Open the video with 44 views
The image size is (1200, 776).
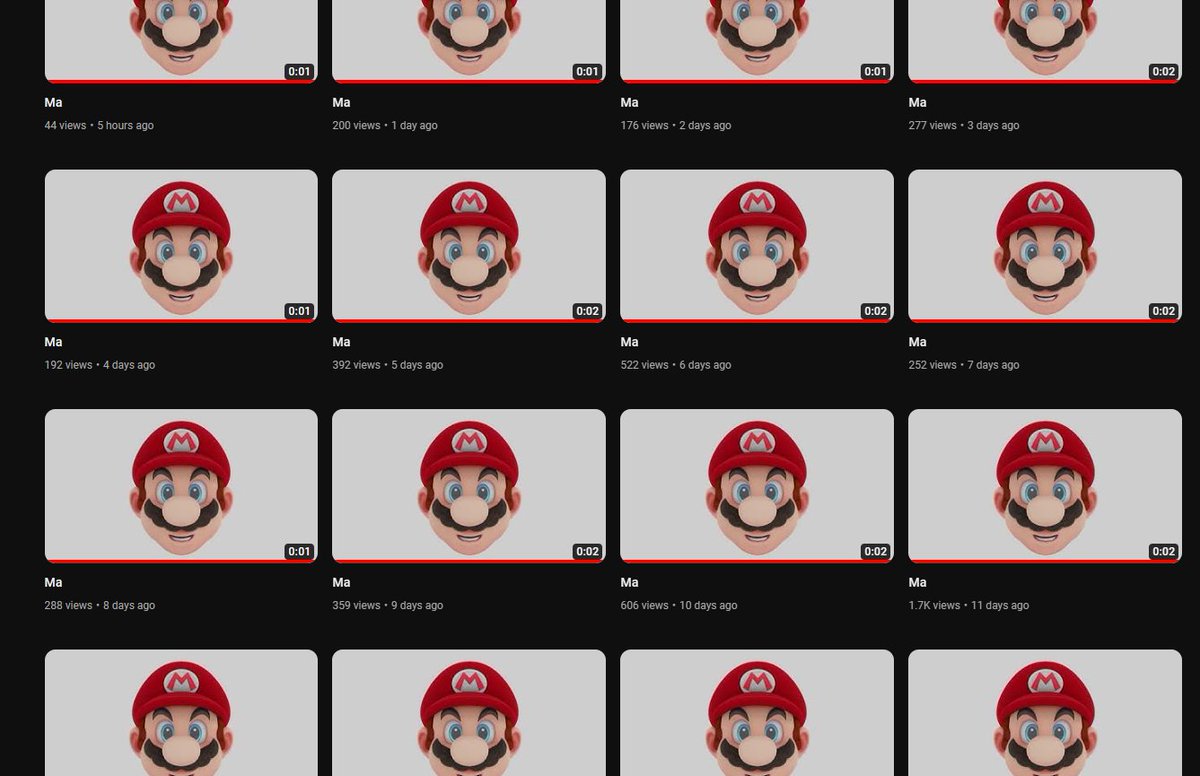180,40
